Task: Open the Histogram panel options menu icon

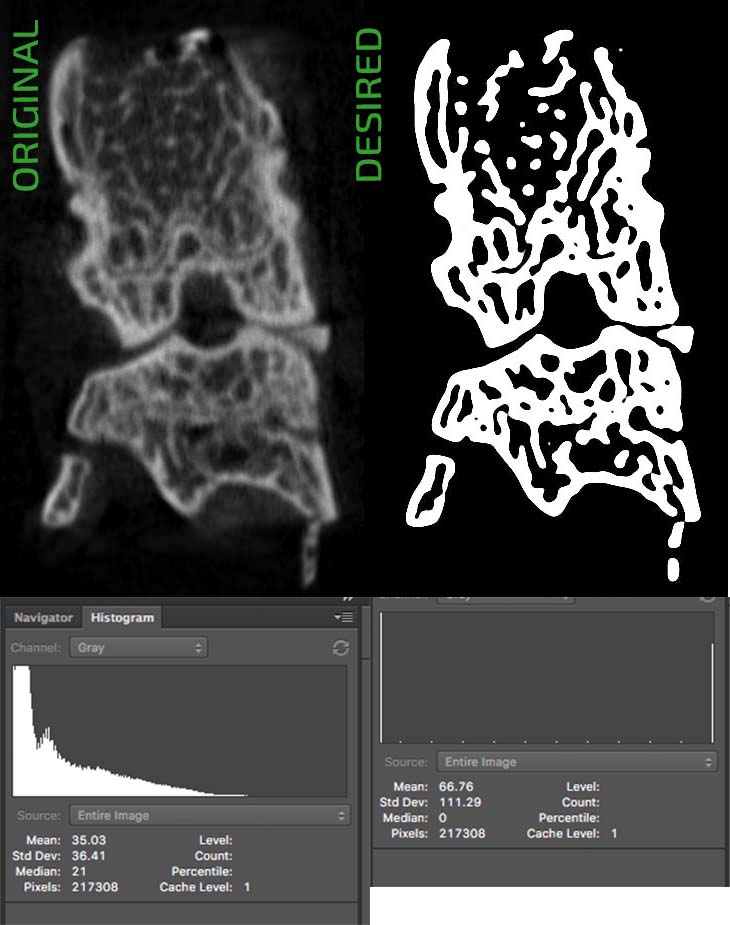Action: pos(343,618)
